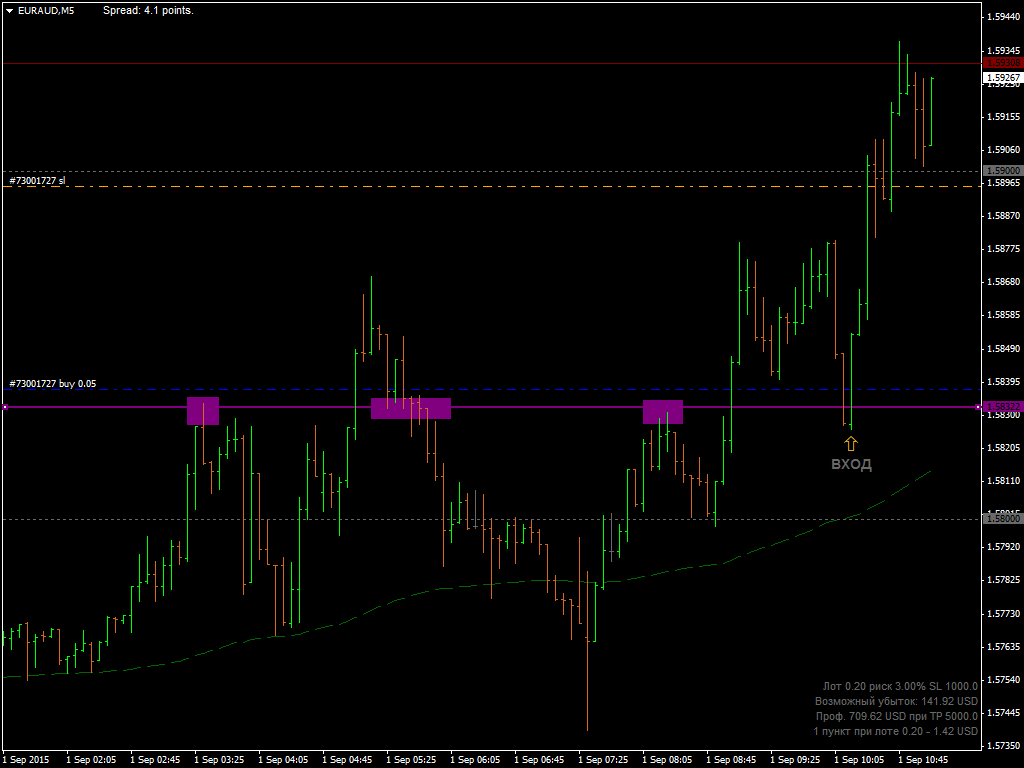This screenshot has height=768, width=1024.
Task: Open the EURAUD,M5 chart dropdown triangle
Action: 9,11
